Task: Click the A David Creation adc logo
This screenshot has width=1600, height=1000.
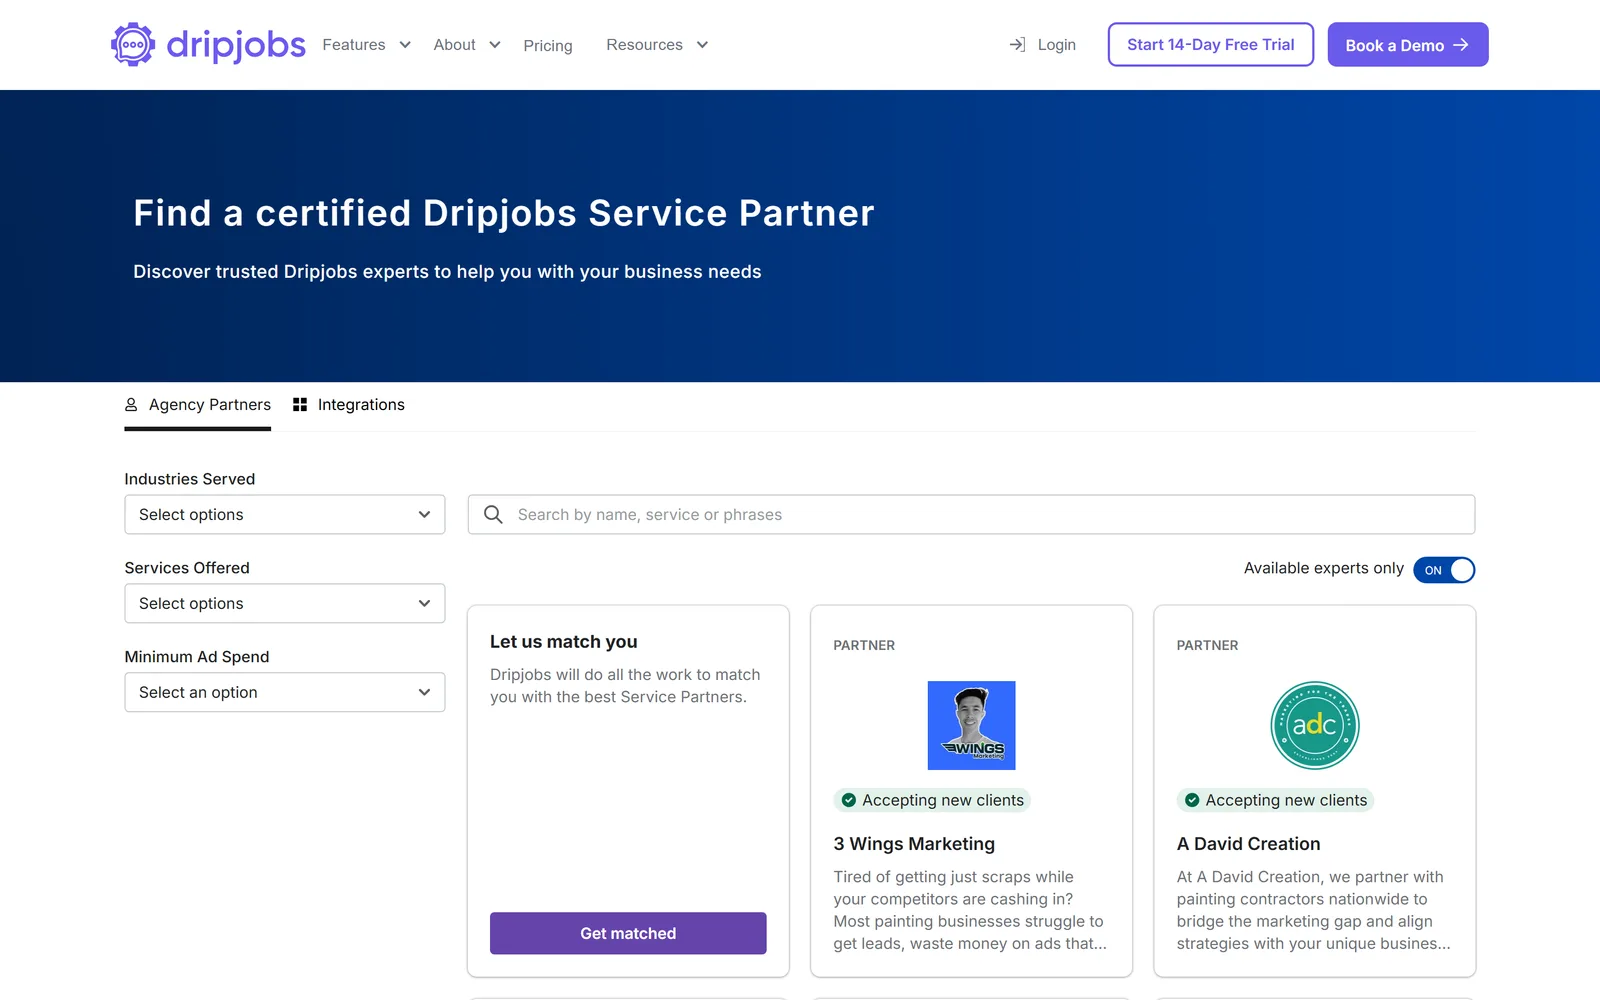Action: click(x=1314, y=725)
